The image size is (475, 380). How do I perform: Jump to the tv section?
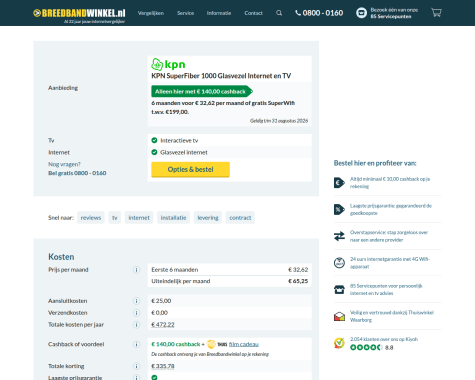click(x=114, y=218)
